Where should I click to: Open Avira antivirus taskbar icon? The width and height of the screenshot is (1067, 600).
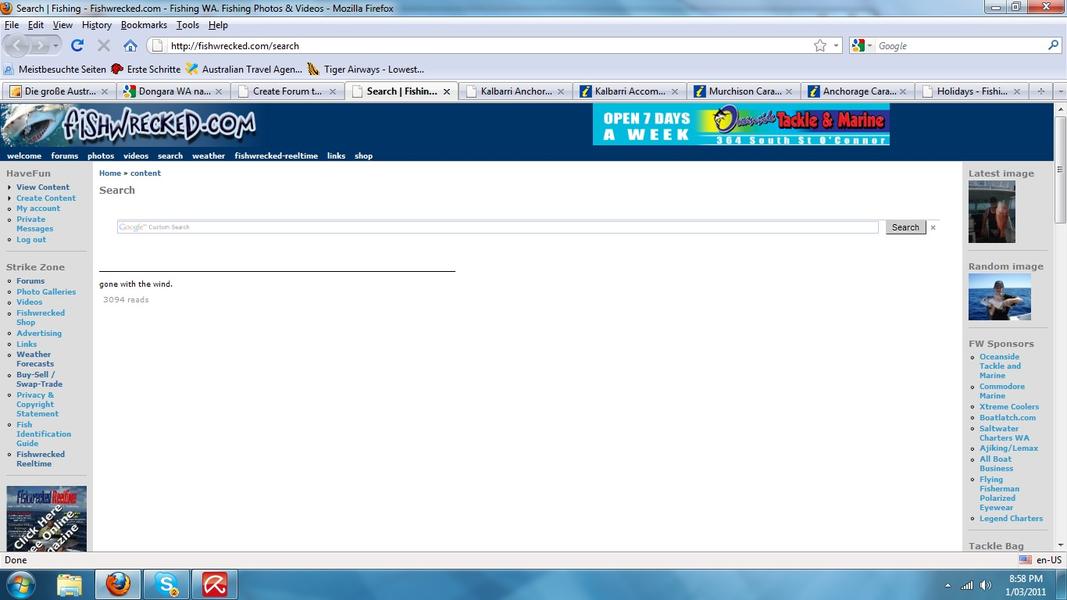pyautogui.click(x=215, y=584)
